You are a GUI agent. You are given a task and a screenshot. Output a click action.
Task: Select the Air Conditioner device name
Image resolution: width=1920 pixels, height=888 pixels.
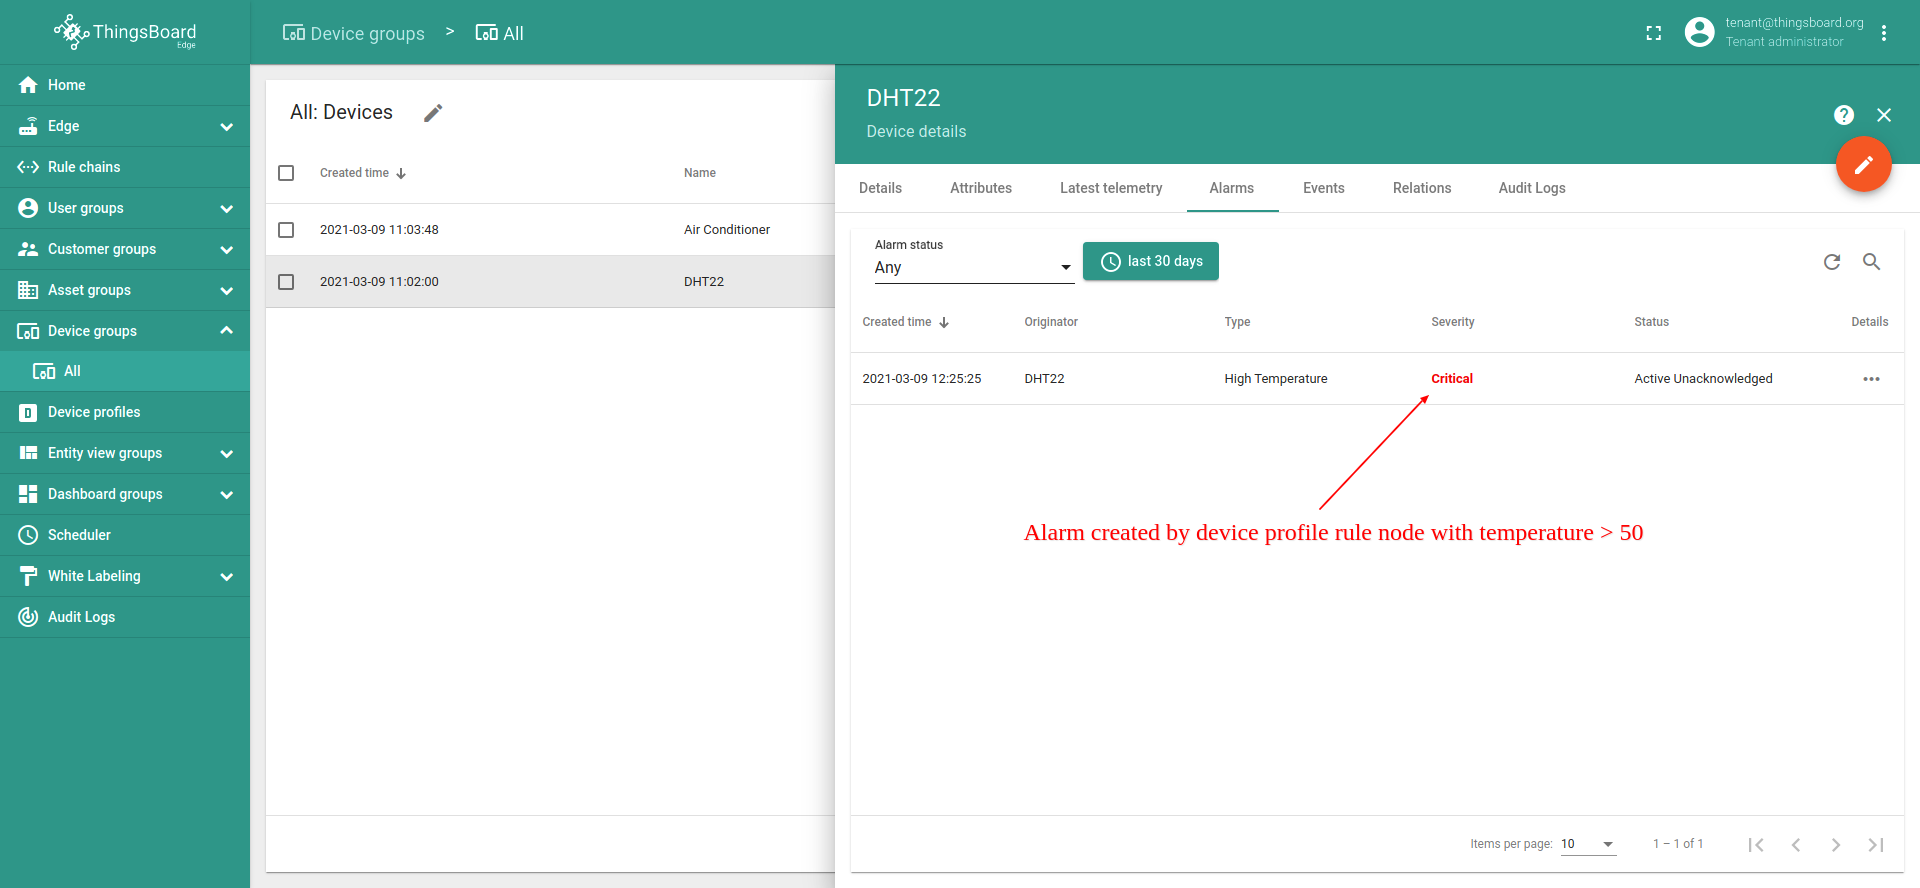coord(727,230)
